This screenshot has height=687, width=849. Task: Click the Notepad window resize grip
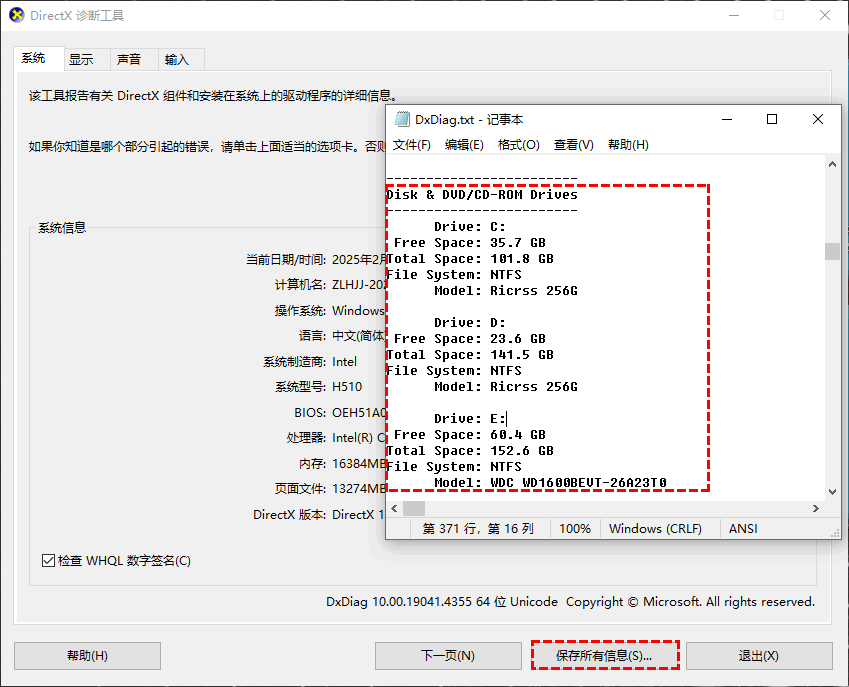835,533
